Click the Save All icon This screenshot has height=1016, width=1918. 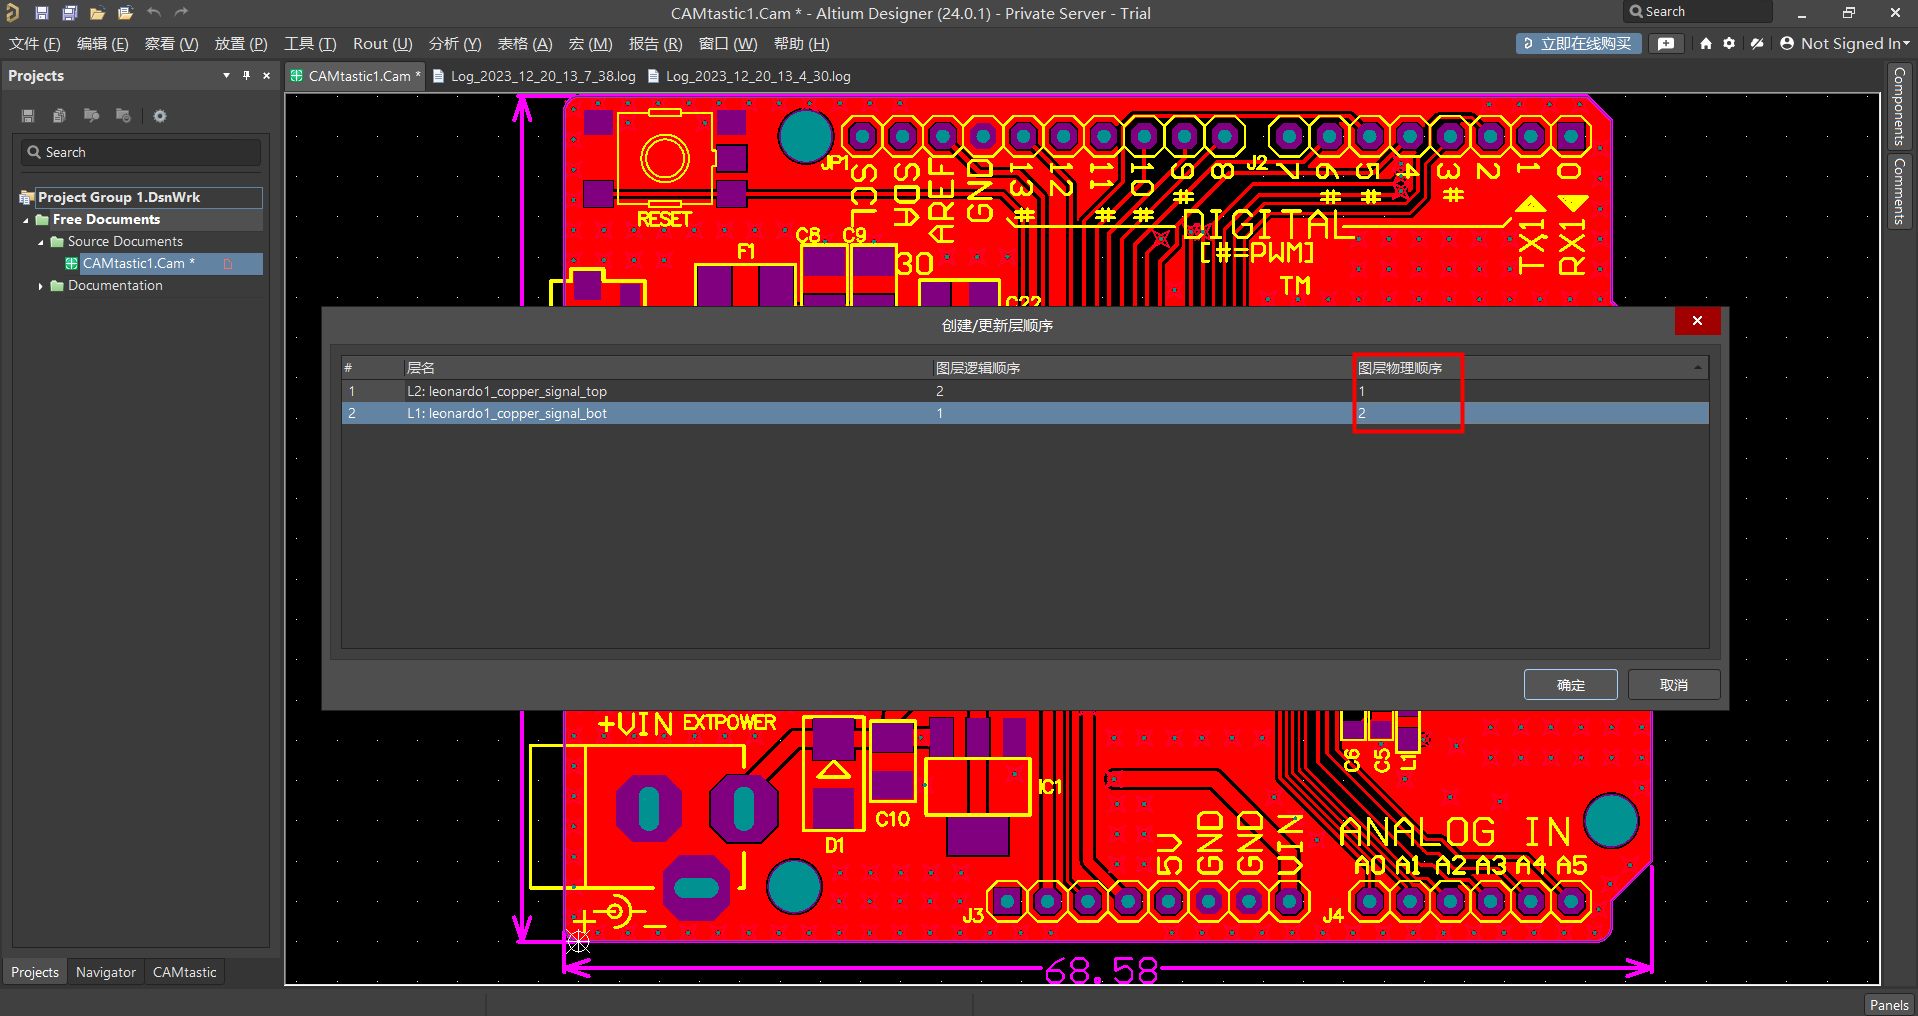point(70,13)
